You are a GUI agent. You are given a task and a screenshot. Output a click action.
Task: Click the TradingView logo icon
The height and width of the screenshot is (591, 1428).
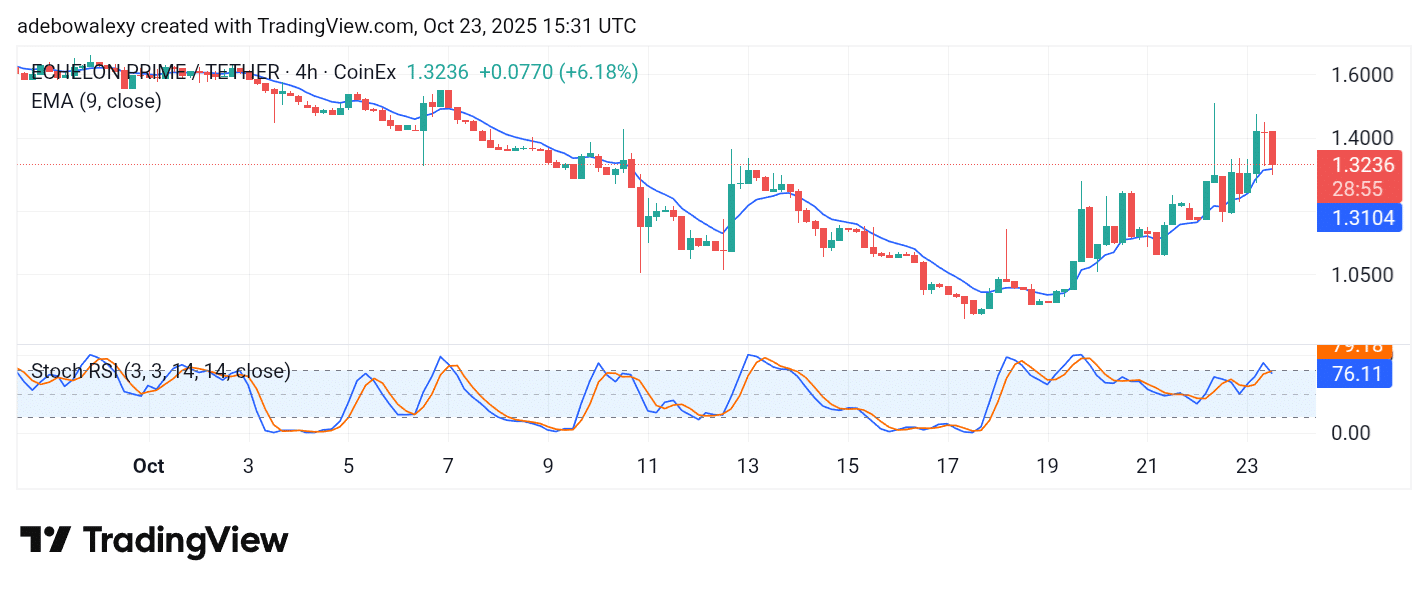point(45,540)
